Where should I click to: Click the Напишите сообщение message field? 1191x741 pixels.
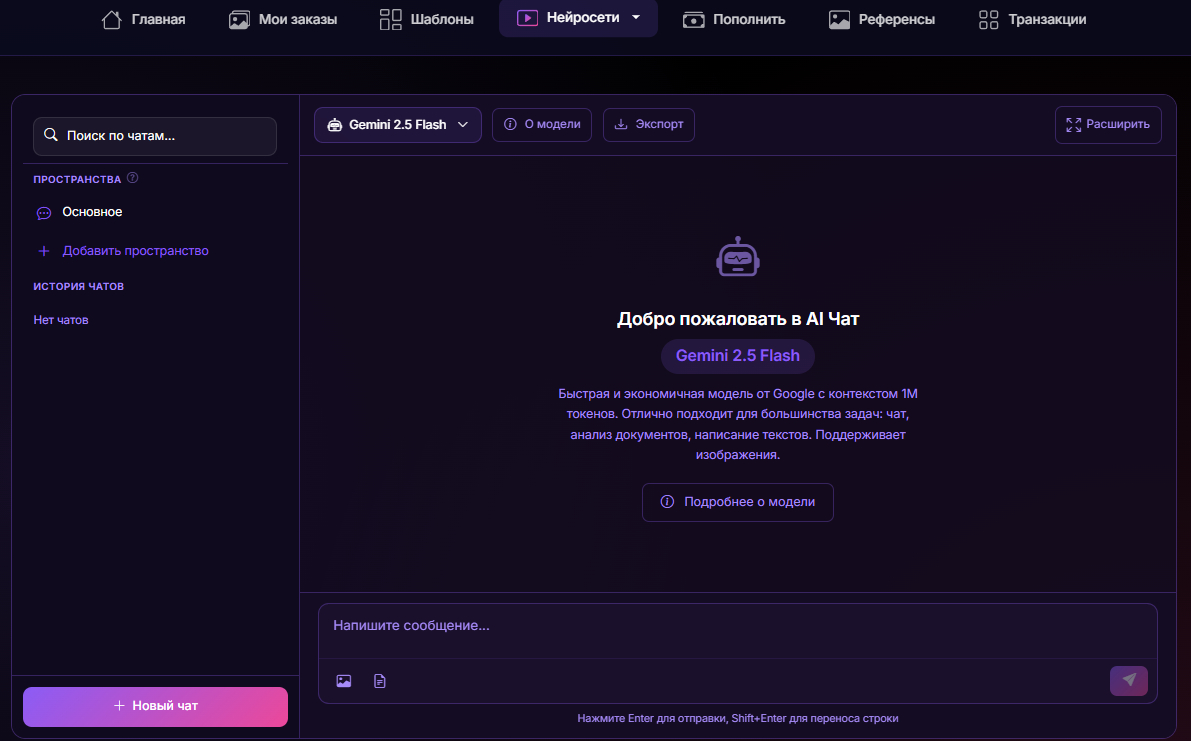[x=738, y=630]
